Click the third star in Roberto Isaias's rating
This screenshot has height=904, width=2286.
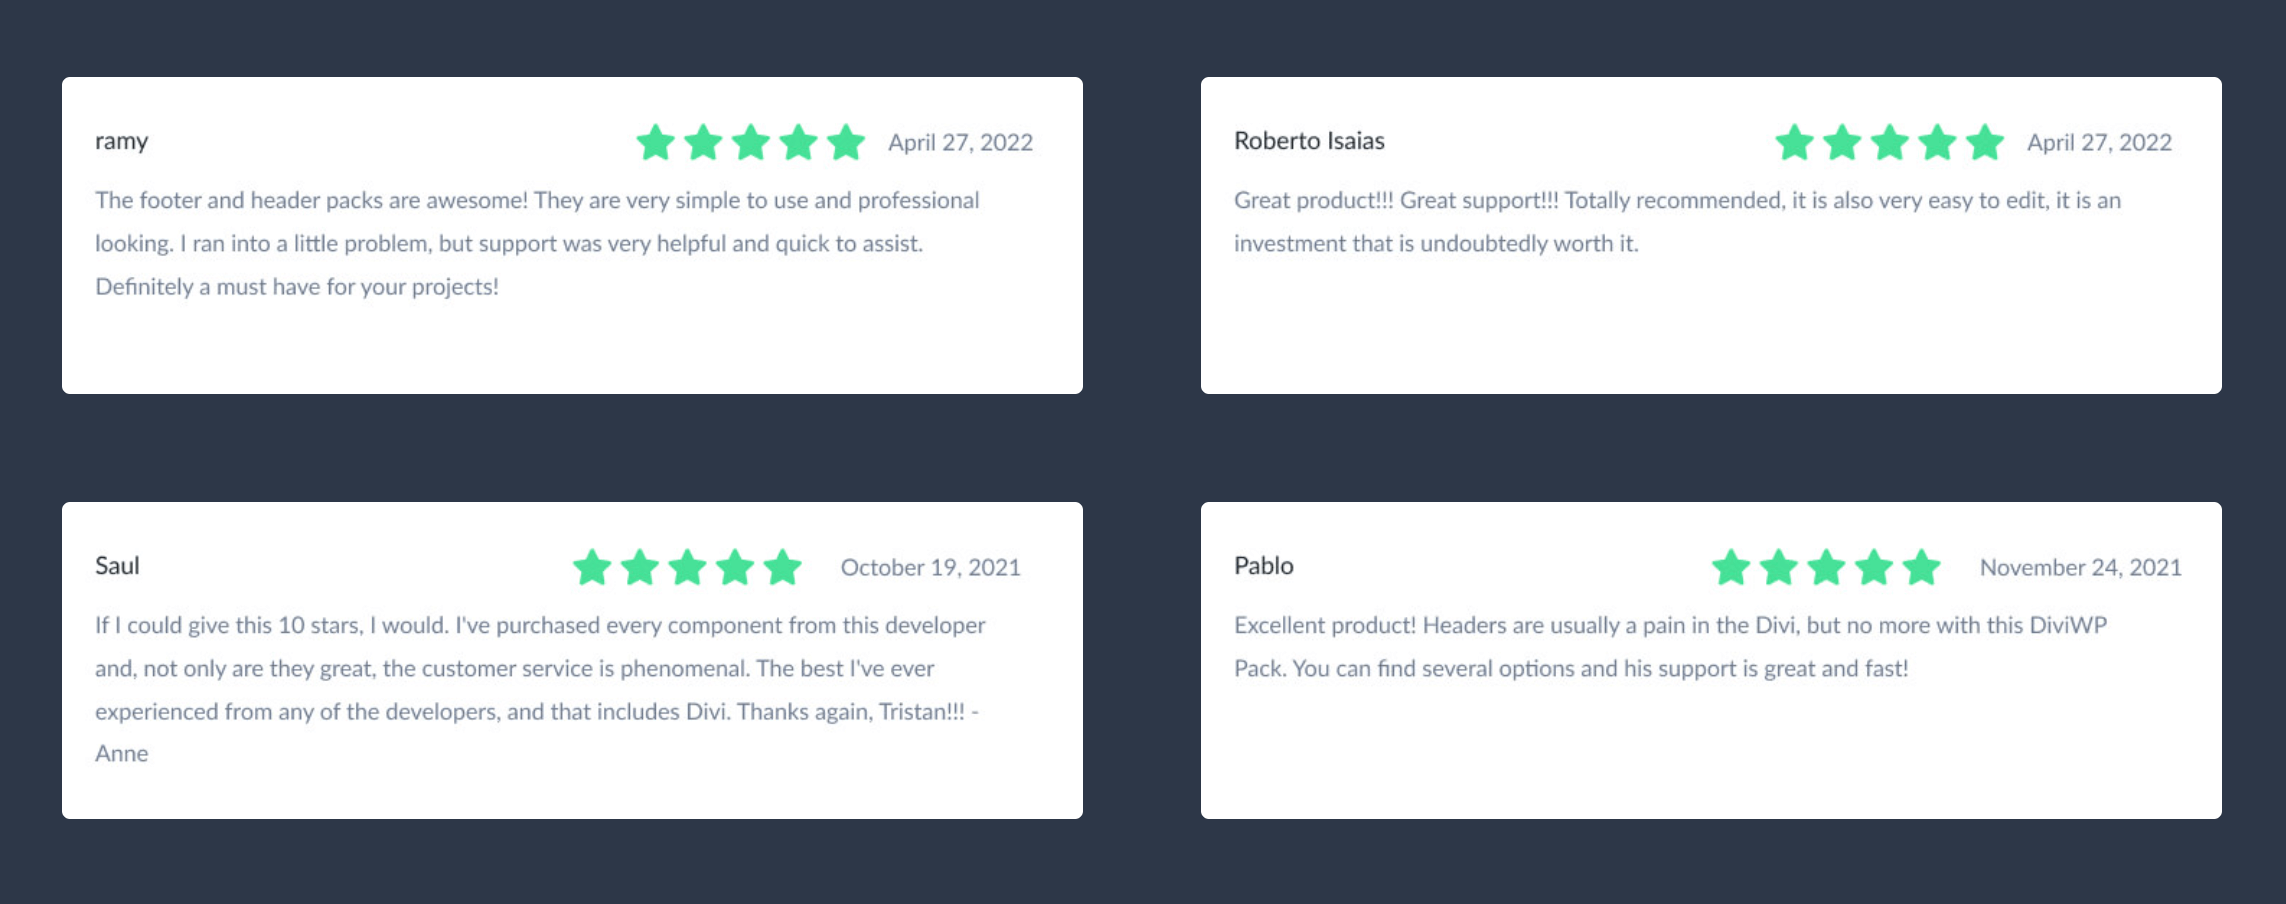pos(1890,142)
